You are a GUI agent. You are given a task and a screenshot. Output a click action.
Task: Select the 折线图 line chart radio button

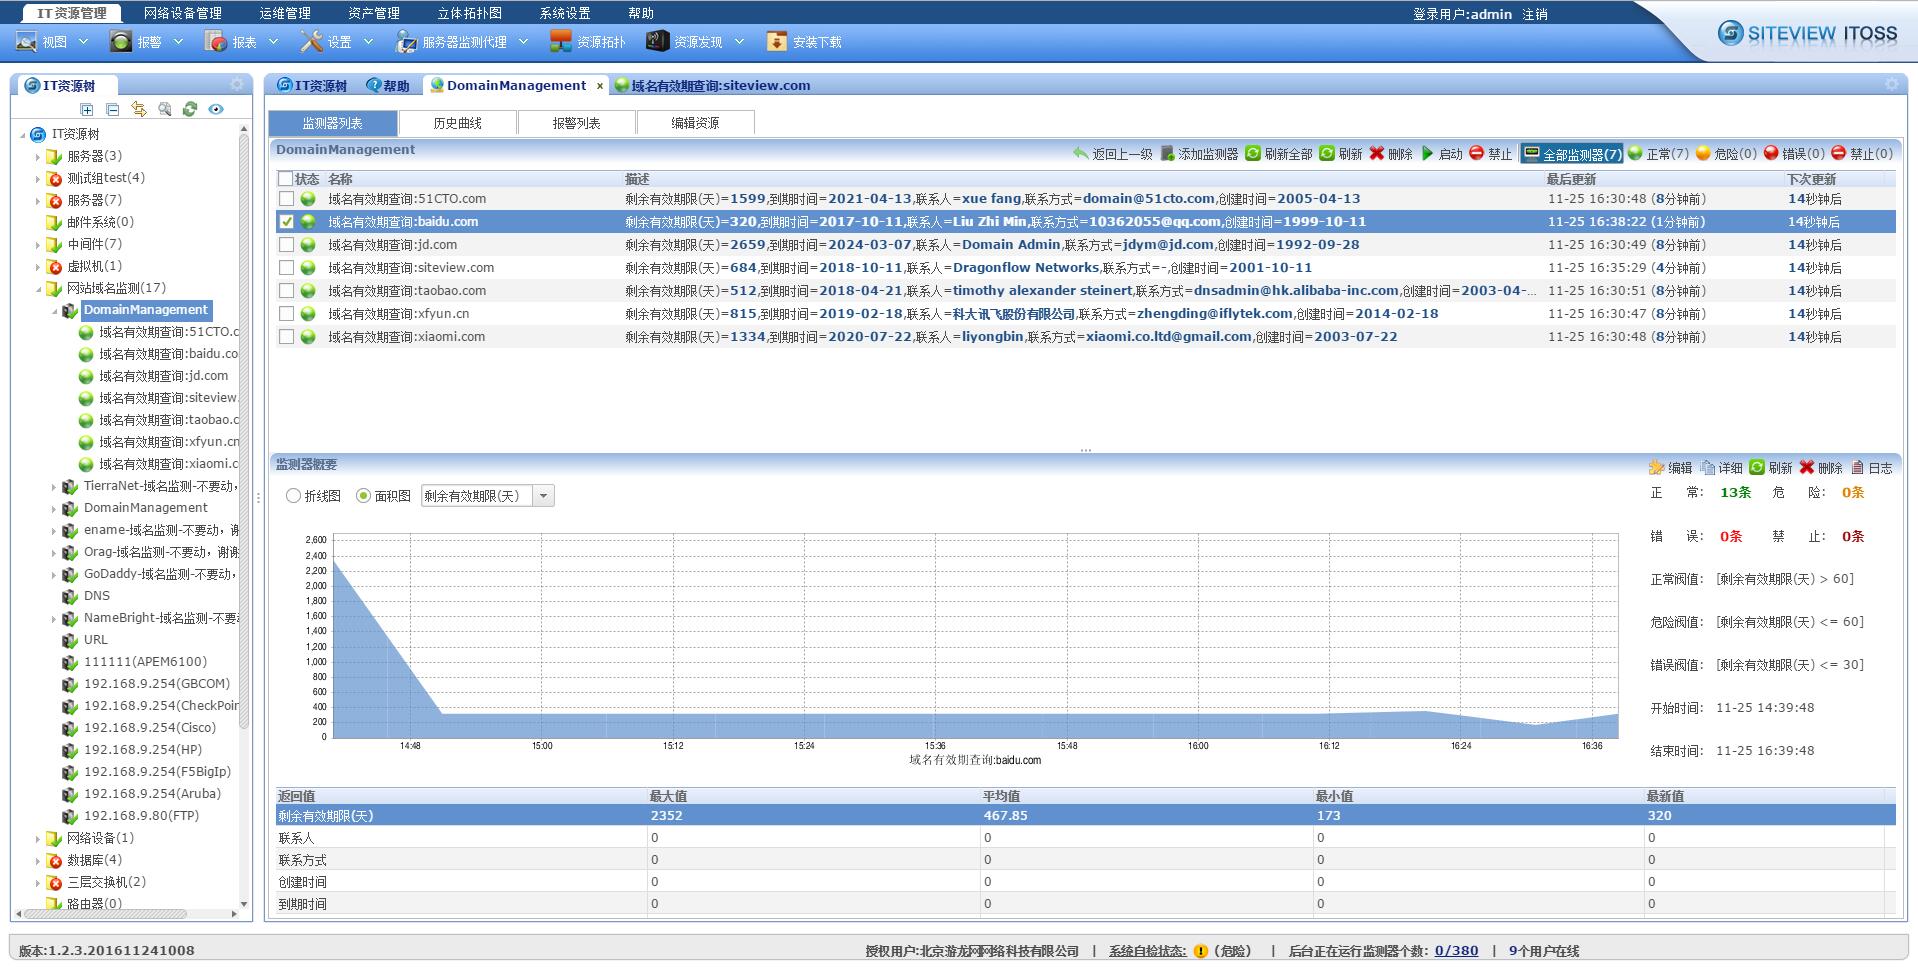[293, 496]
